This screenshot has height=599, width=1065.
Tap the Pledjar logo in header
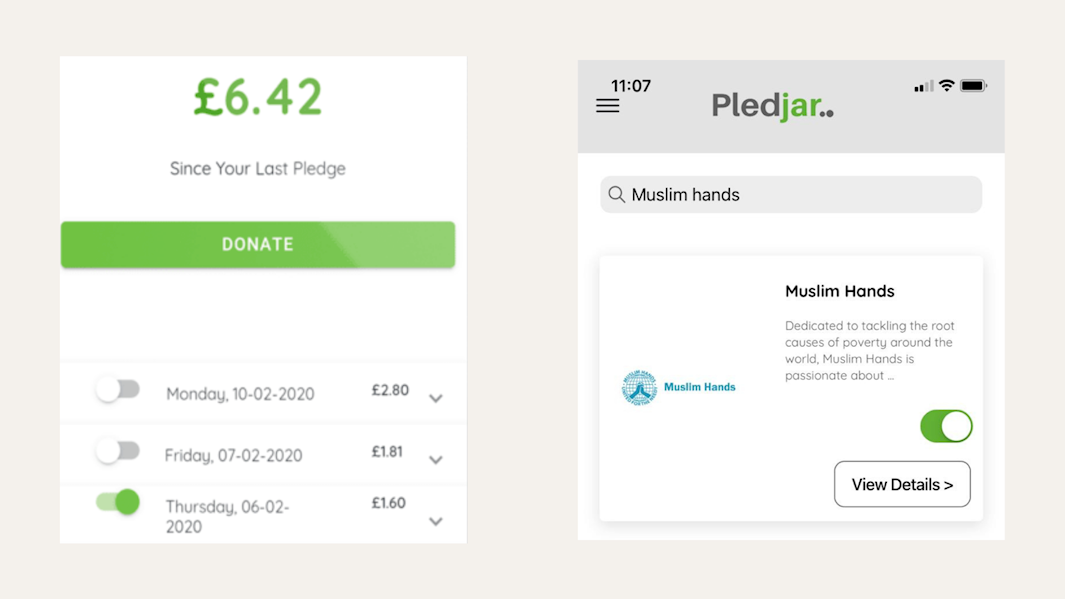click(772, 106)
